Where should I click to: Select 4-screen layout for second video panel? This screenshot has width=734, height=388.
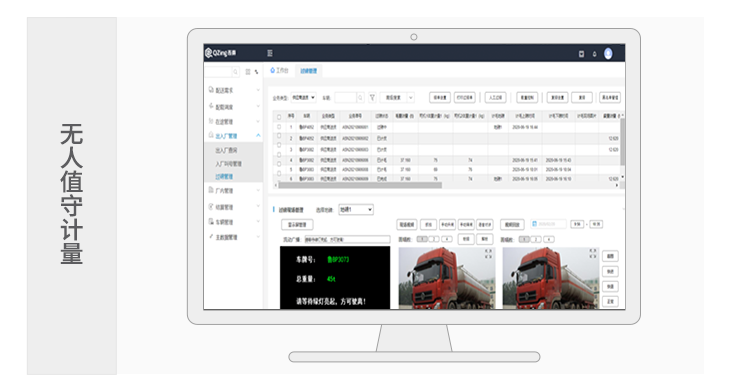(549, 239)
